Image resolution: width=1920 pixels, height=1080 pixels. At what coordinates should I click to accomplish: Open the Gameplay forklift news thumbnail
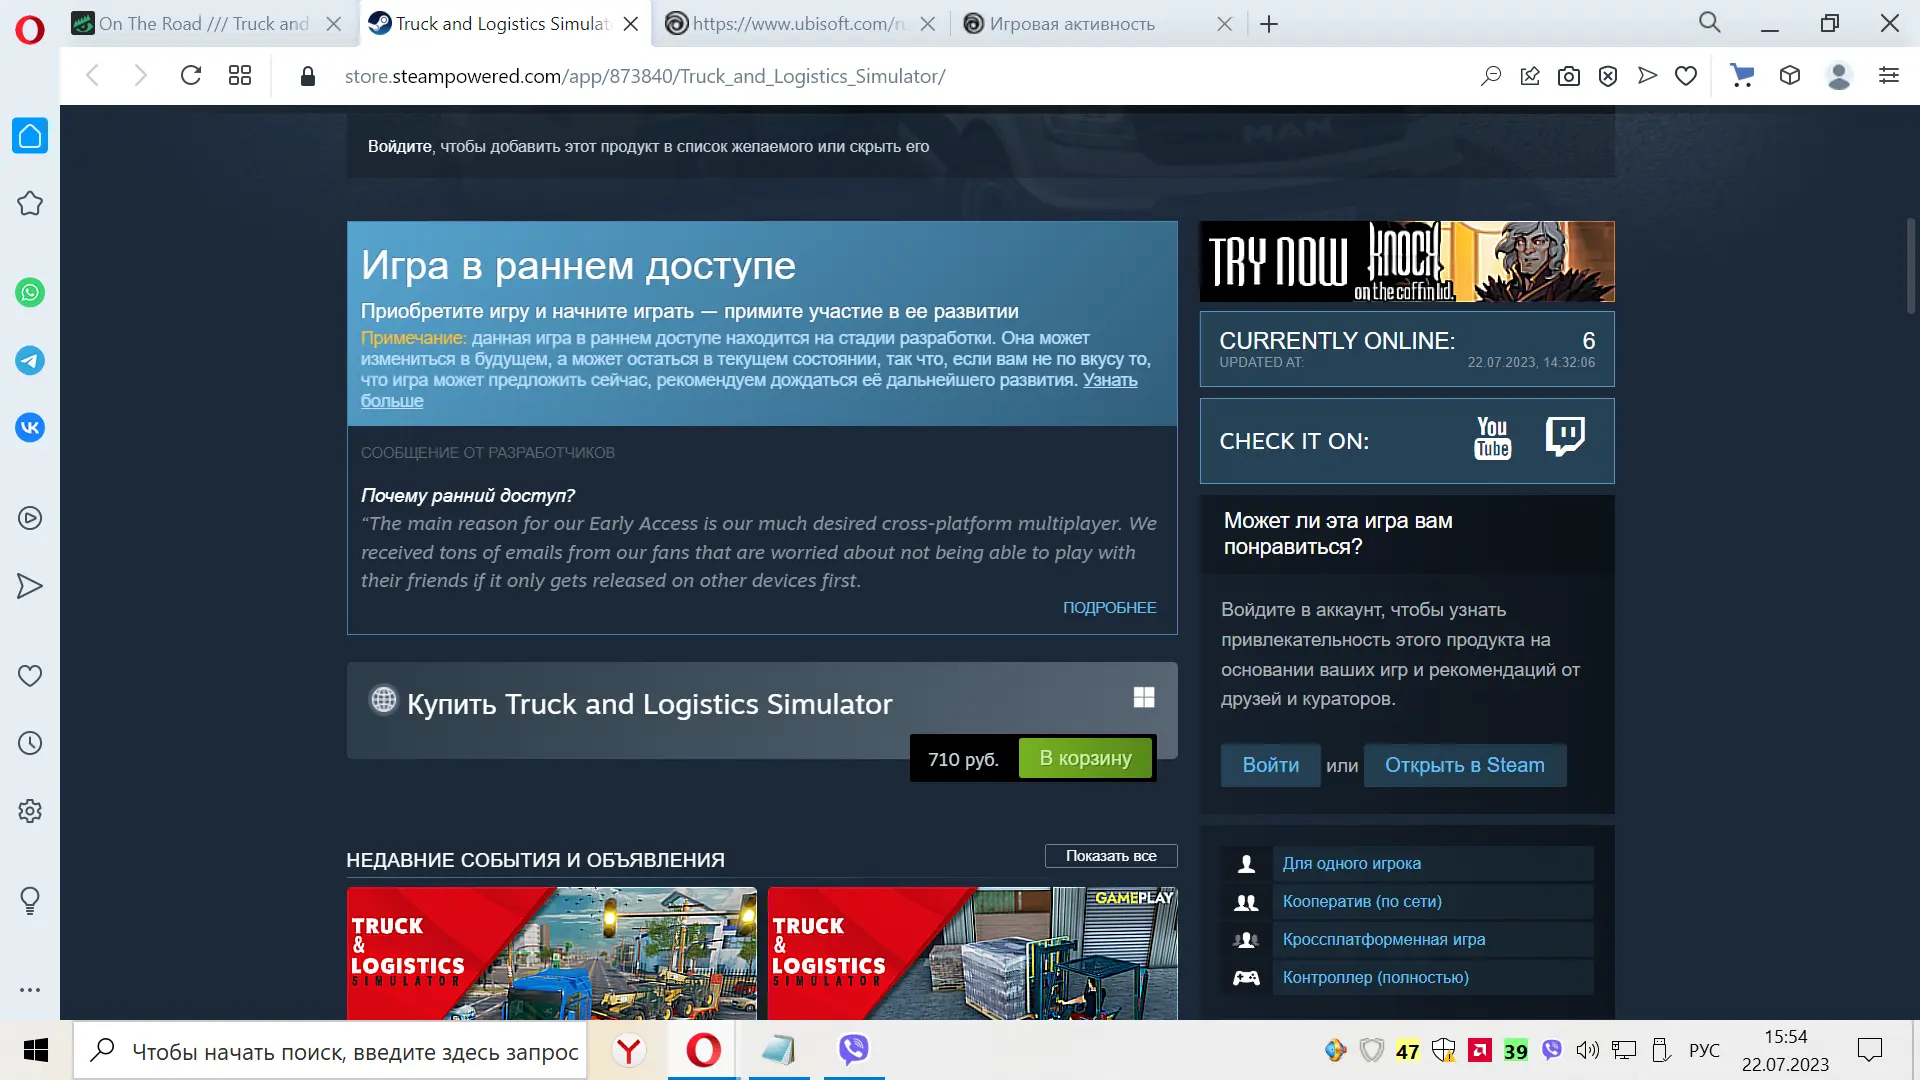click(972, 953)
